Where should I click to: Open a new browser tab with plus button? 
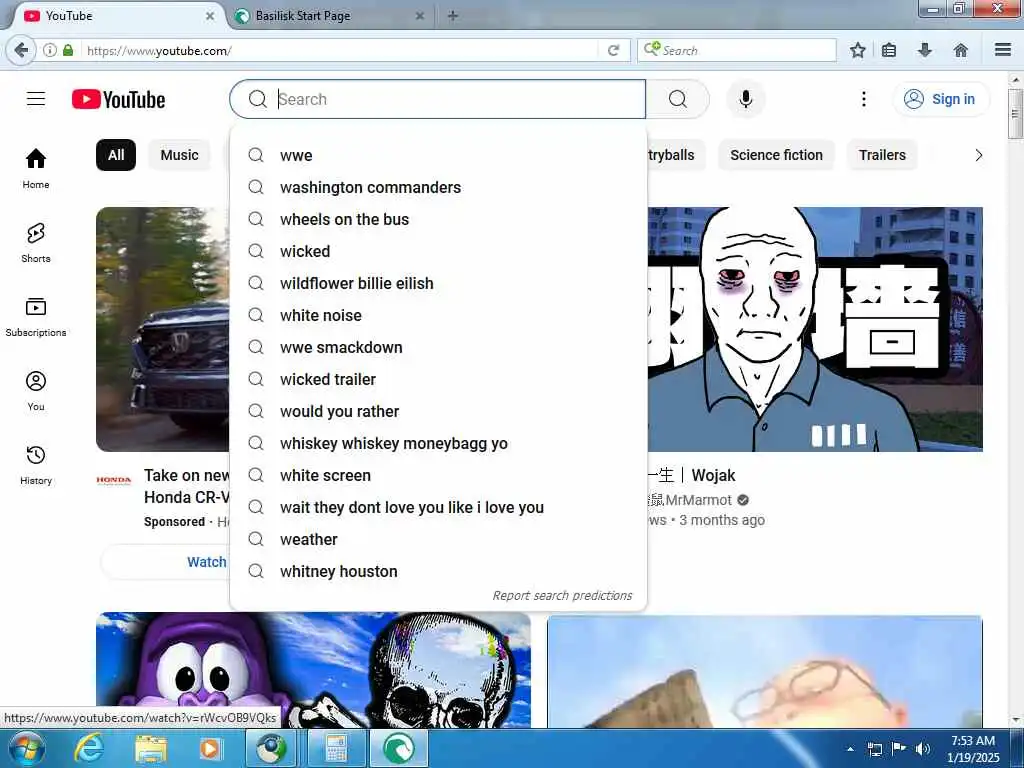453,15
